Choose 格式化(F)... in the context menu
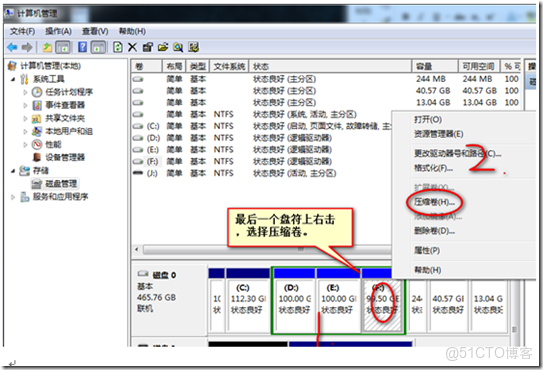The height and width of the screenshot is (370, 543). pos(433,168)
